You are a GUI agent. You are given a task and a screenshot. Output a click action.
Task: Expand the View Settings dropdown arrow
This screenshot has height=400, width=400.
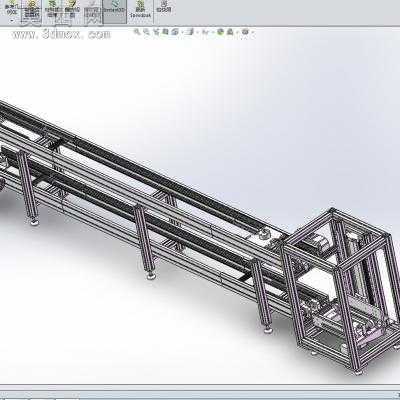(253, 32)
